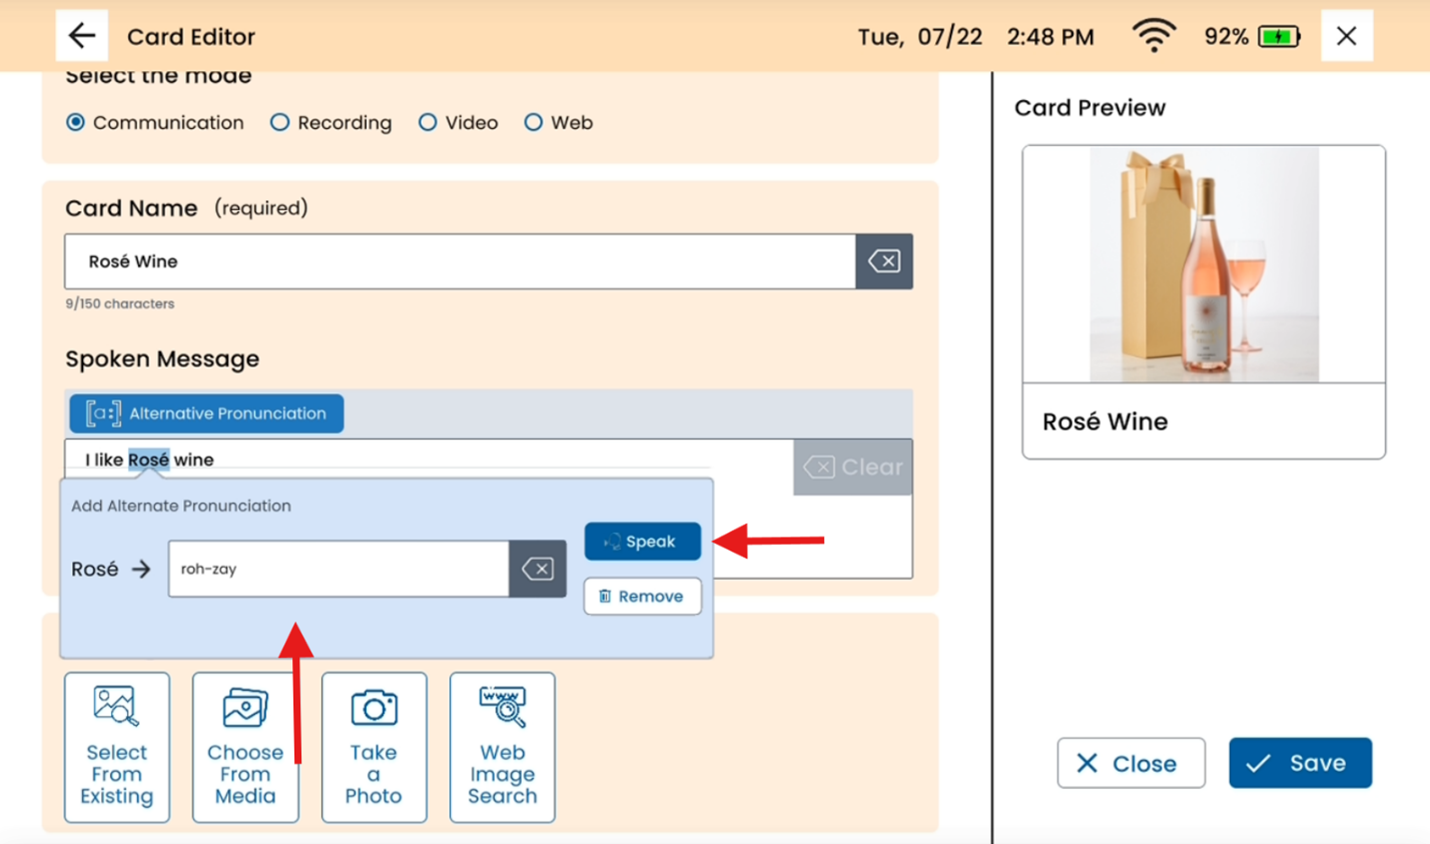Remove the alternate pronunciation
This screenshot has width=1430, height=844.
point(642,596)
